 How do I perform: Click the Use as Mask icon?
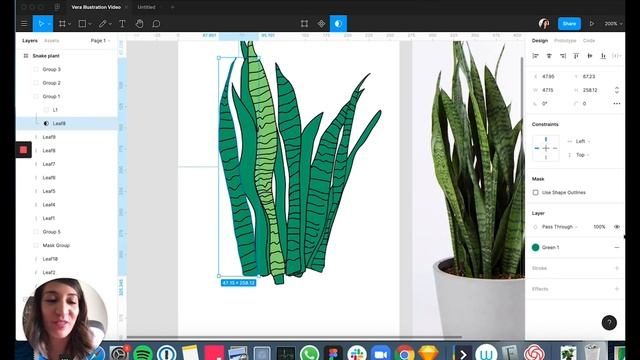pos(338,24)
